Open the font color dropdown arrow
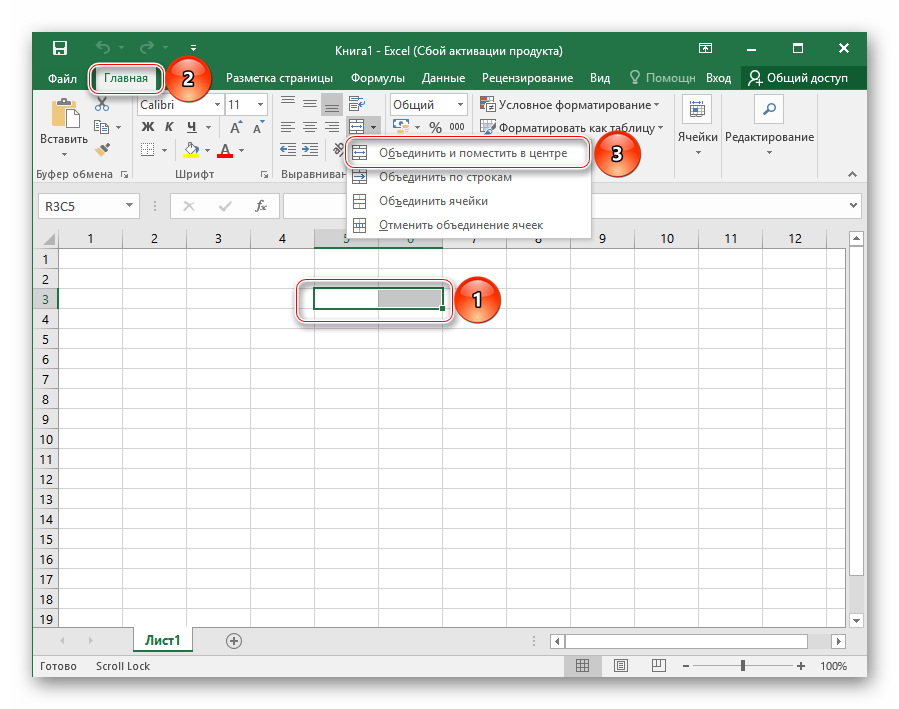 241,151
